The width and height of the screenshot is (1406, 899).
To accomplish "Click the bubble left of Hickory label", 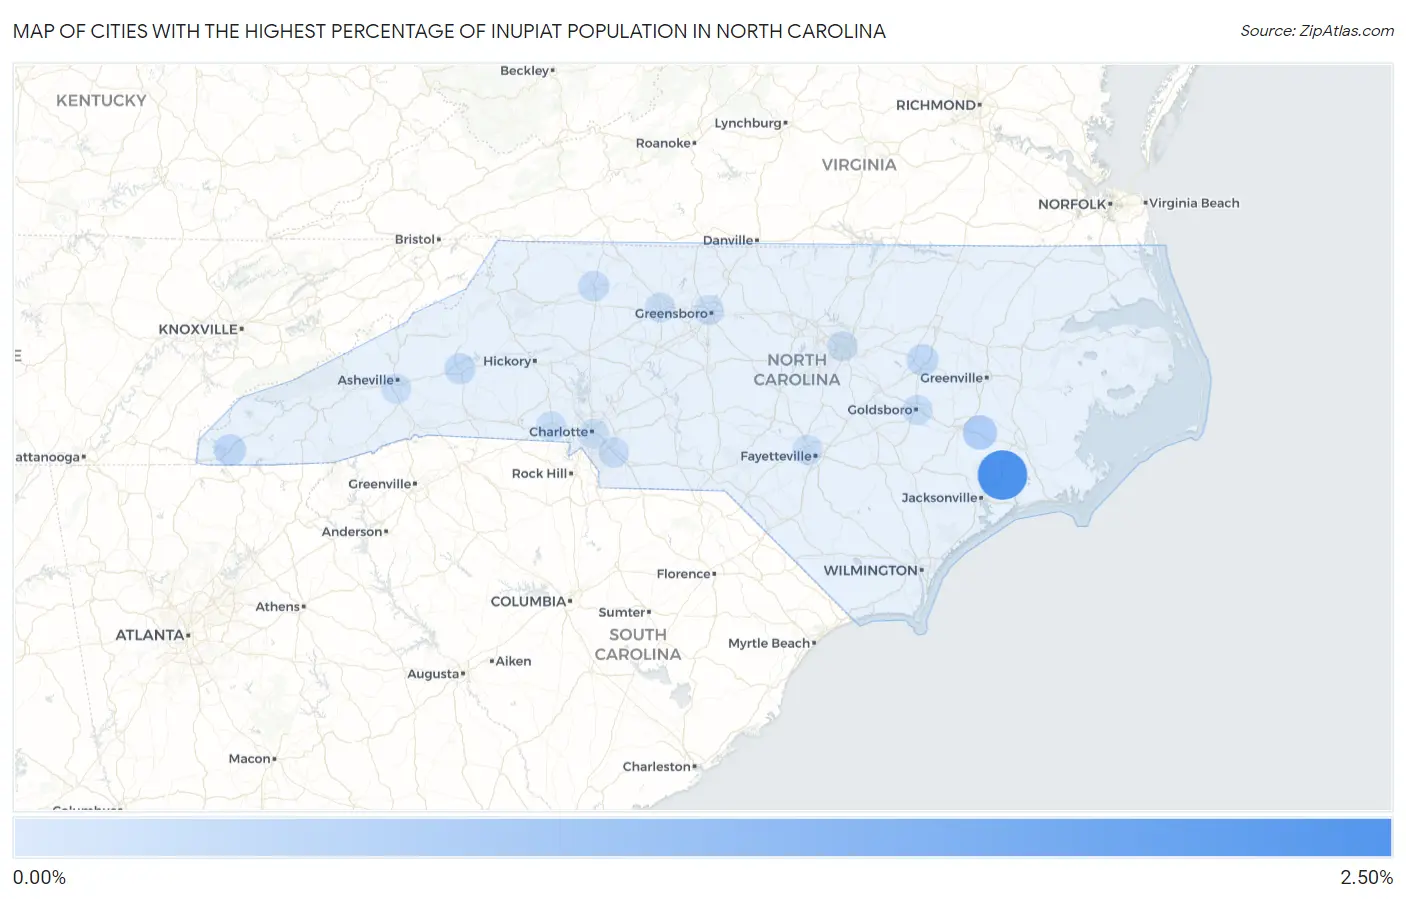I will (x=460, y=368).
